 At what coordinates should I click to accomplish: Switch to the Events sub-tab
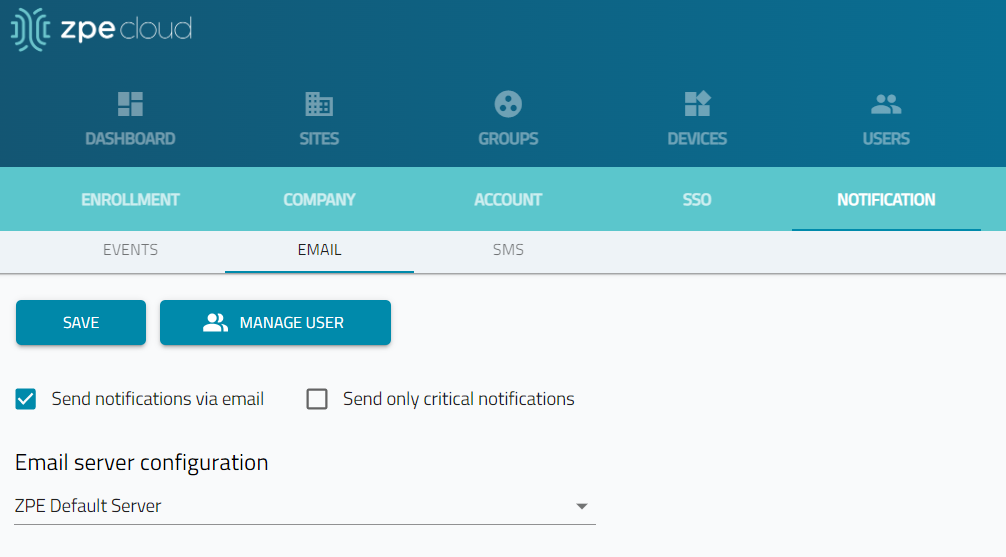click(x=130, y=250)
